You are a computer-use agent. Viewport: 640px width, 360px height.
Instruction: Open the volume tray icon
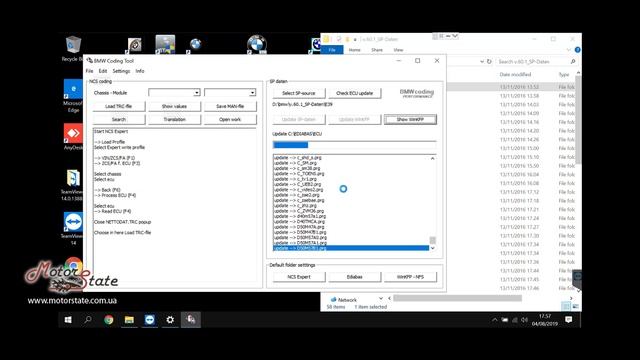click(x=524, y=320)
